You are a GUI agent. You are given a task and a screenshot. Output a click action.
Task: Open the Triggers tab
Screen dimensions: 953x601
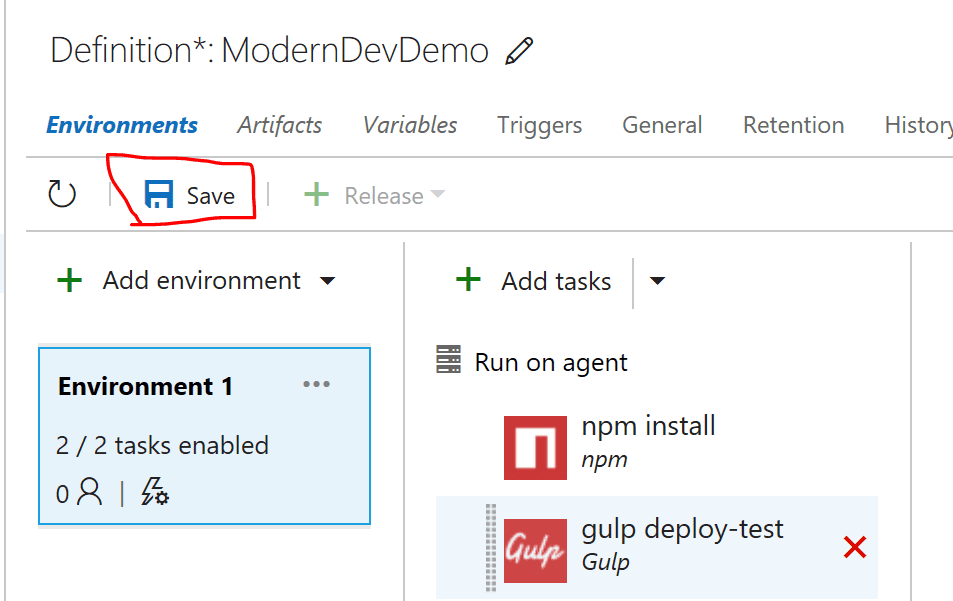[x=540, y=125]
